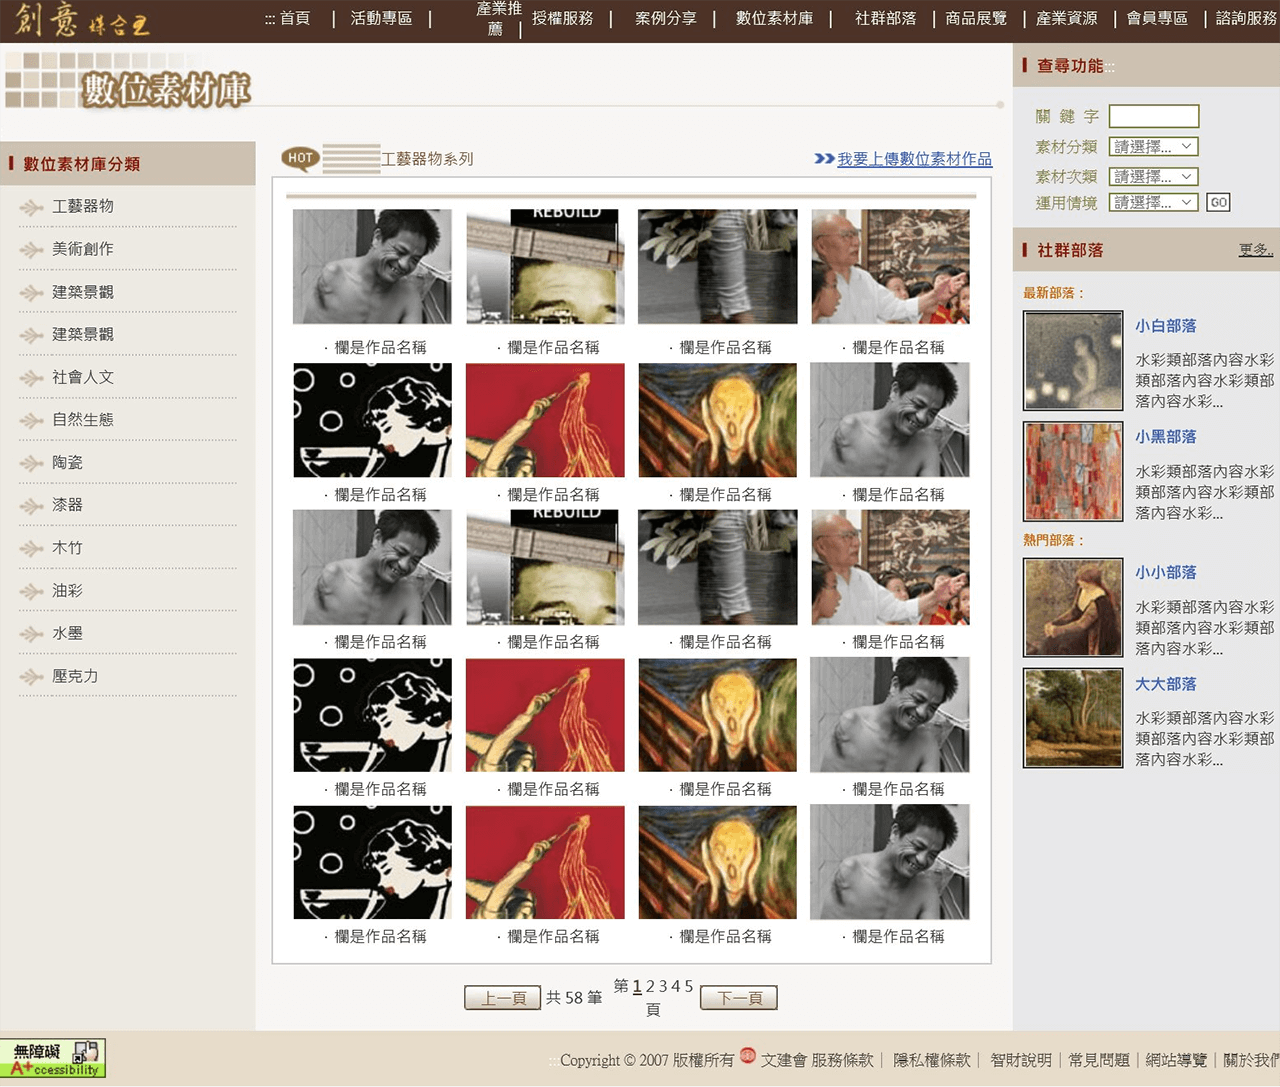Click the GO search button

click(x=1218, y=203)
